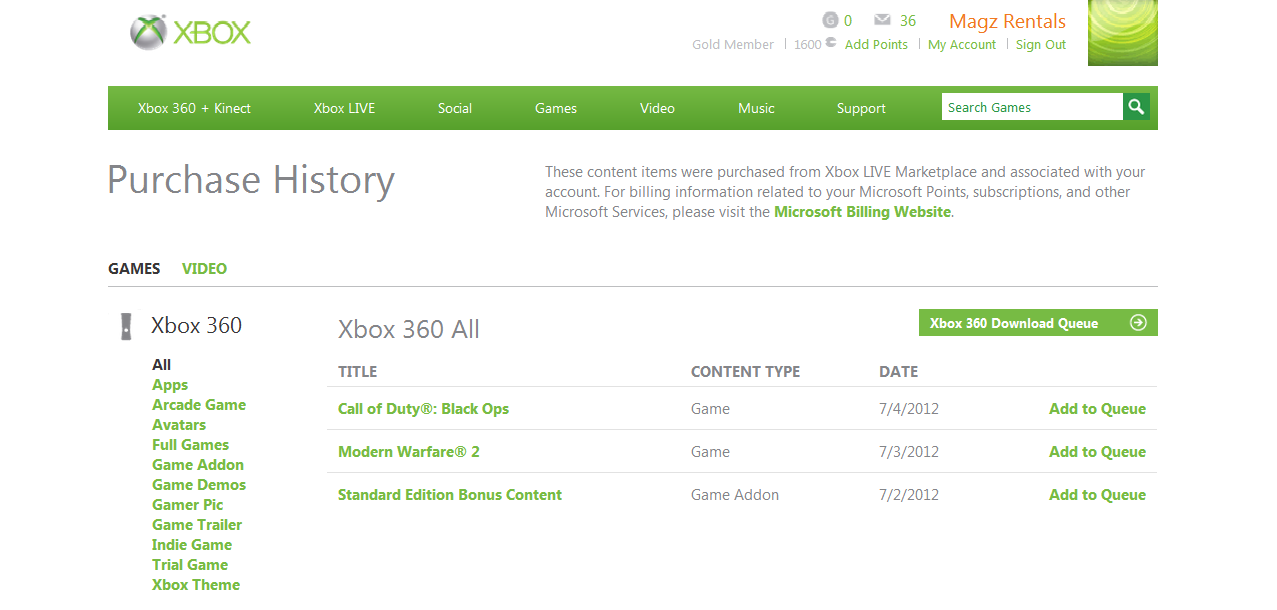The height and width of the screenshot is (610, 1277).
Task: Click Sign Out
Action: (1041, 44)
